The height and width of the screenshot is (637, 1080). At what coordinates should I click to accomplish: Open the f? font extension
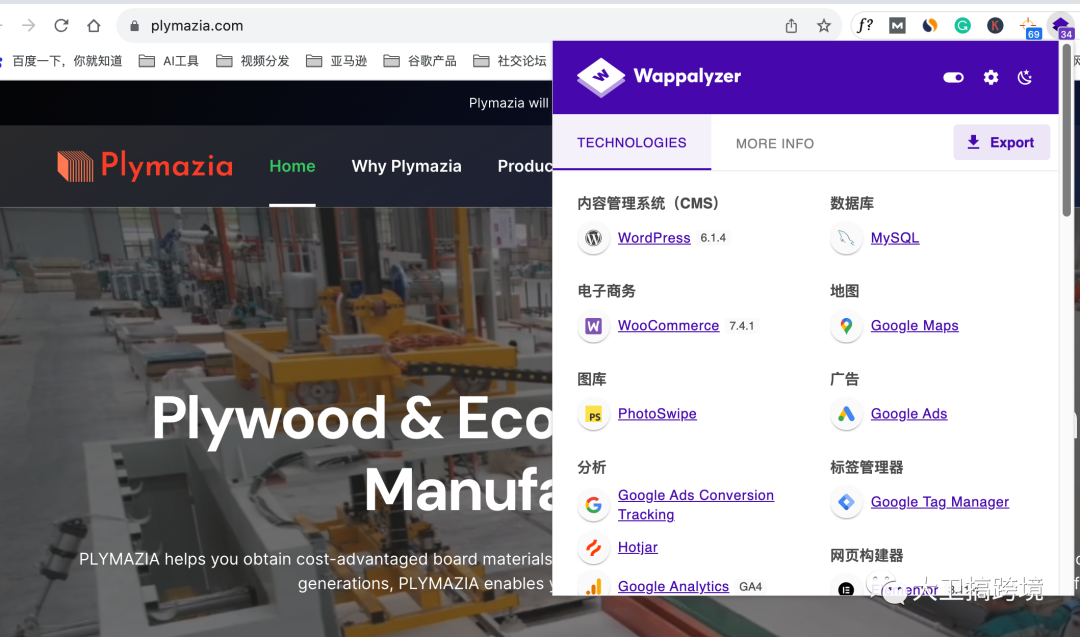click(864, 25)
